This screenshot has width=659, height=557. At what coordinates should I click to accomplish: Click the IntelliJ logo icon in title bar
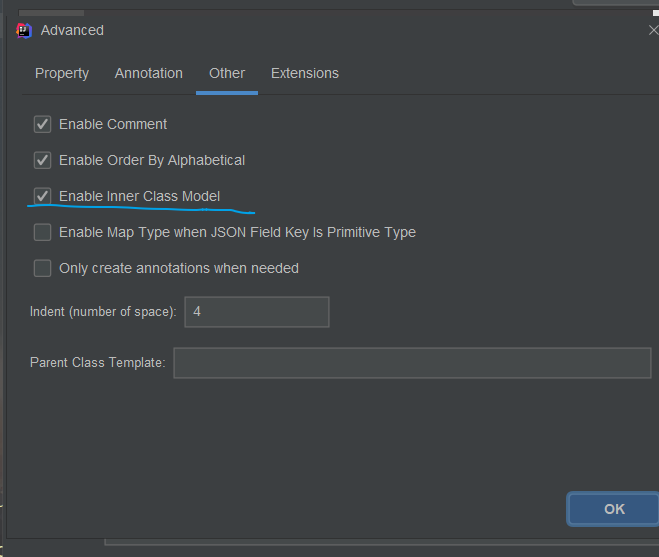pyautogui.click(x=24, y=30)
